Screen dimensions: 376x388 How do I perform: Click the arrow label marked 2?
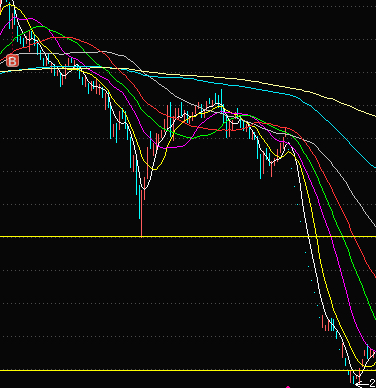coord(366,383)
